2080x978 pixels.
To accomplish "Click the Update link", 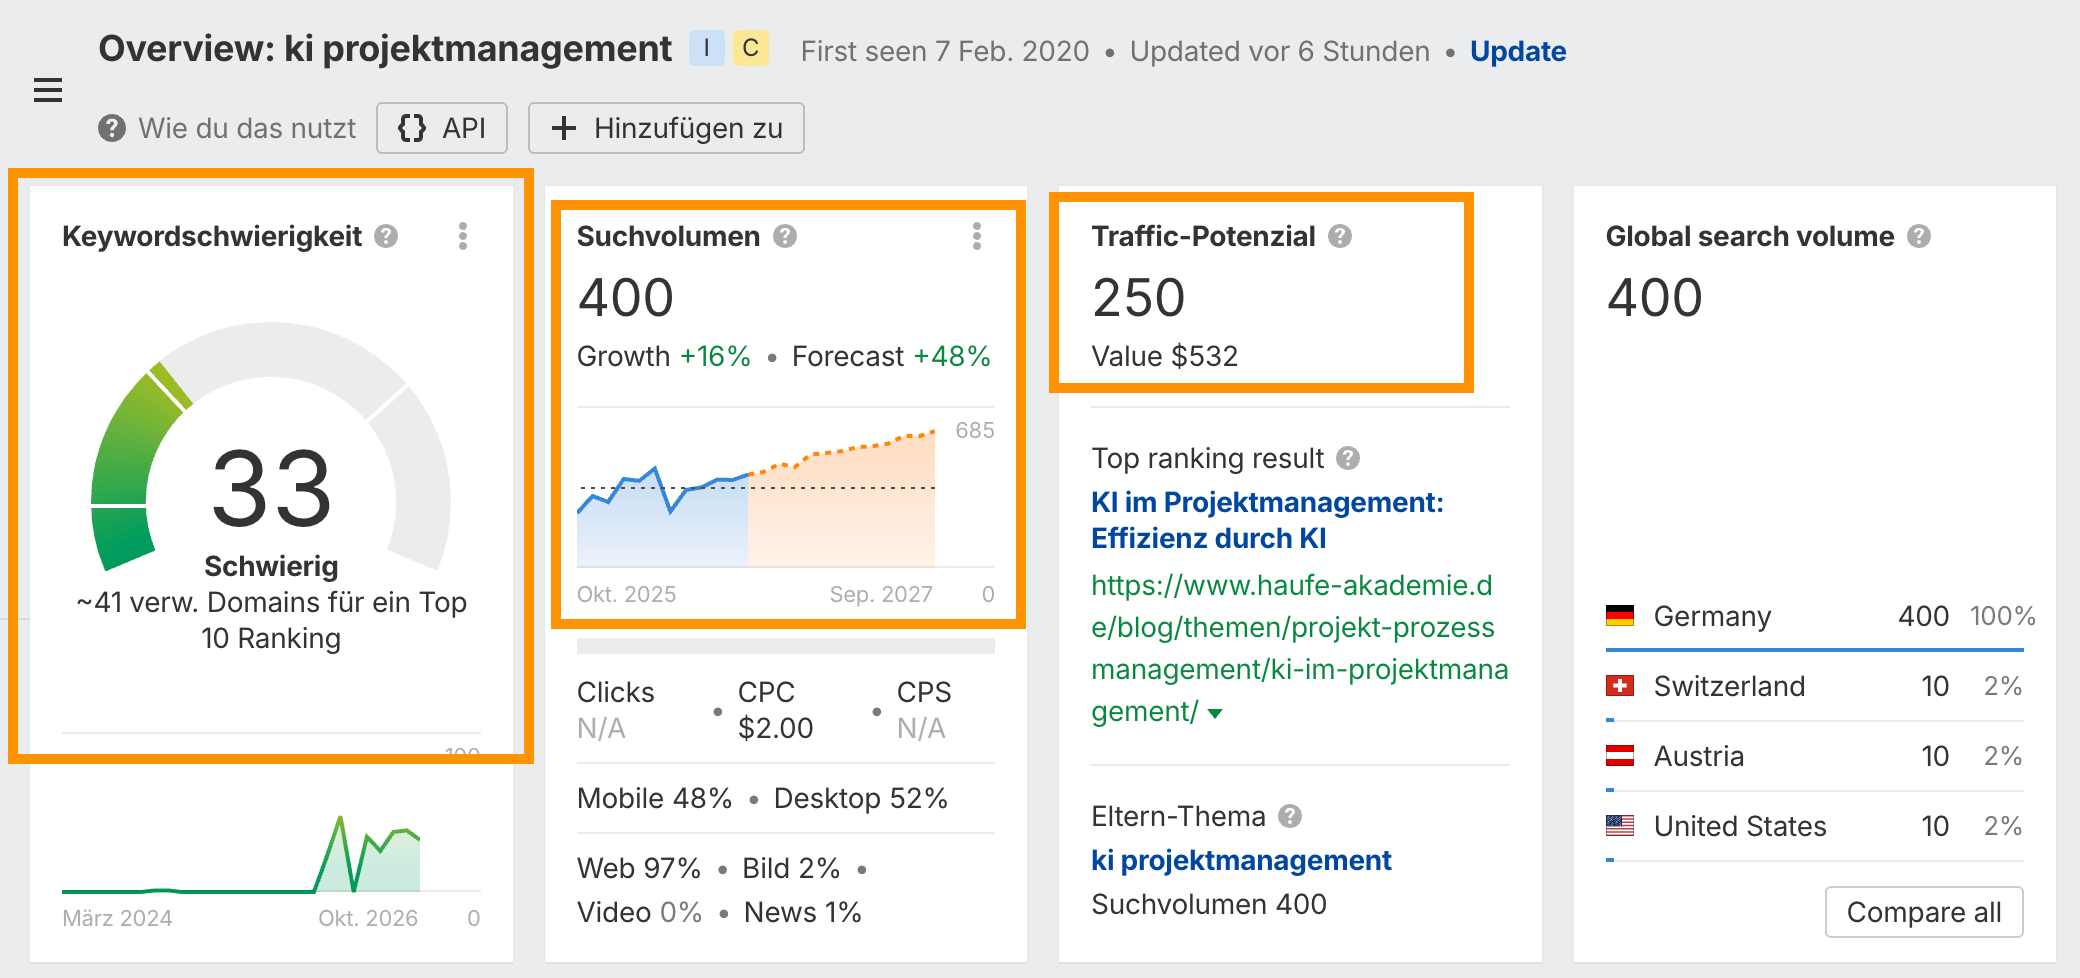I will pyautogui.click(x=1518, y=51).
